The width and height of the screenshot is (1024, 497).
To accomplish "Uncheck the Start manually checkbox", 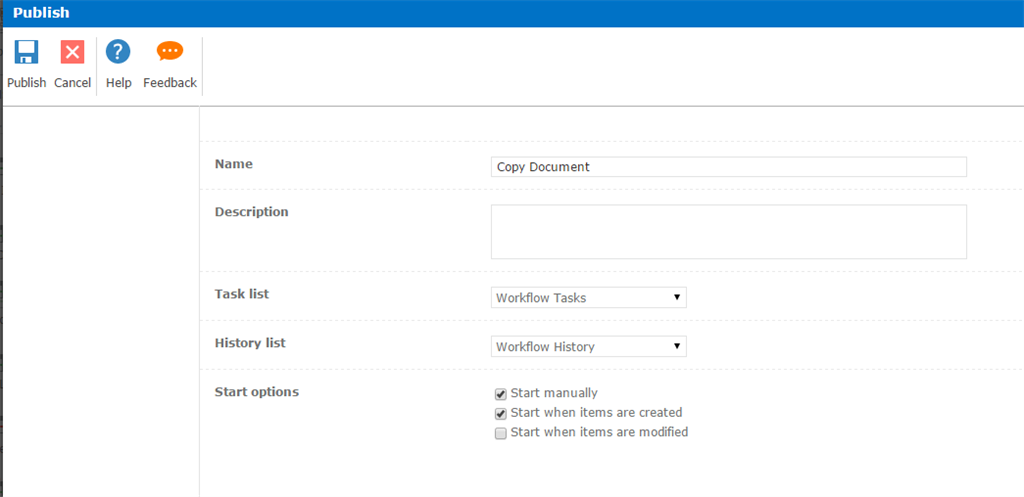I will tap(501, 394).
